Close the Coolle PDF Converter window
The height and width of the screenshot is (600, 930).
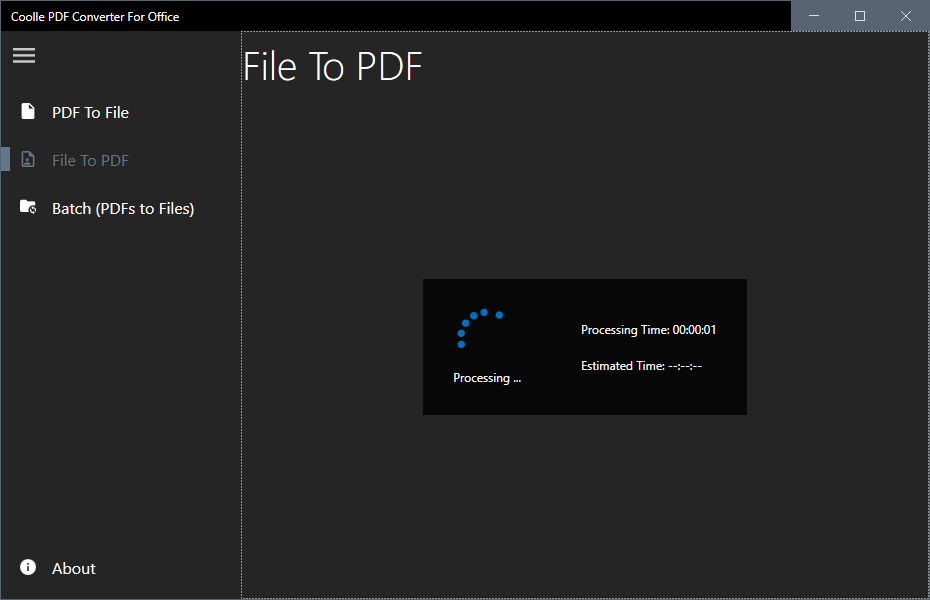[906, 16]
